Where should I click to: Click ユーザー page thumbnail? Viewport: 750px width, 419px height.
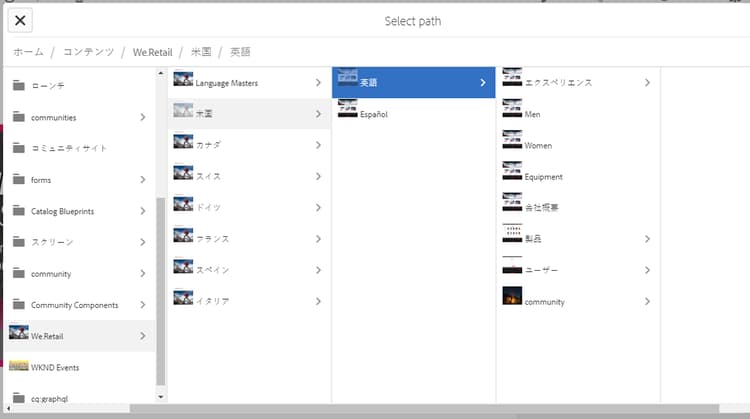[x=512, y=265]
